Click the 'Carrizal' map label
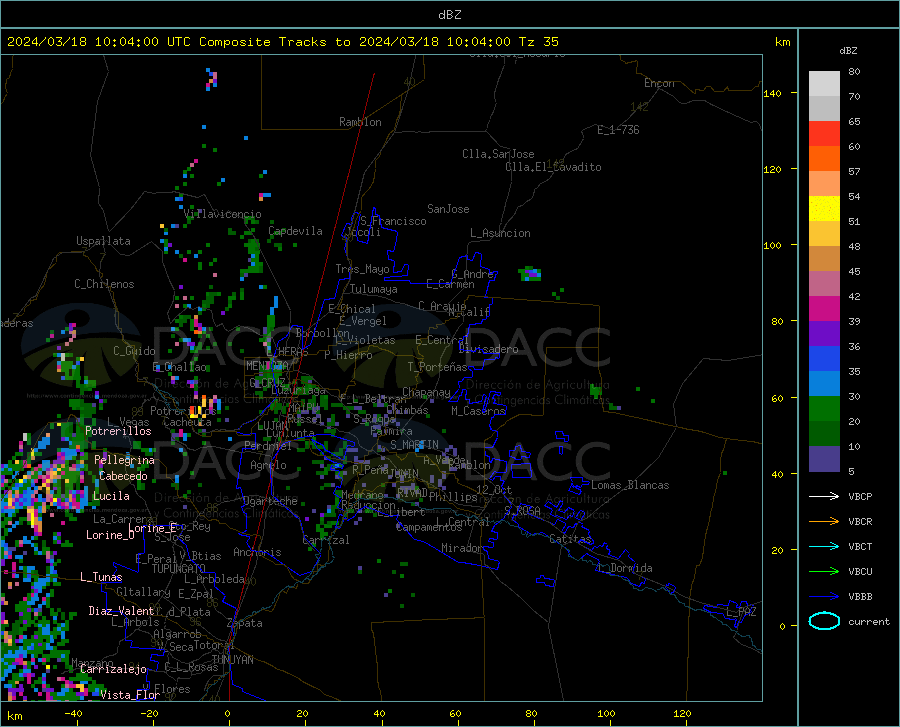The image size is (900, 727). coord(325,540)
